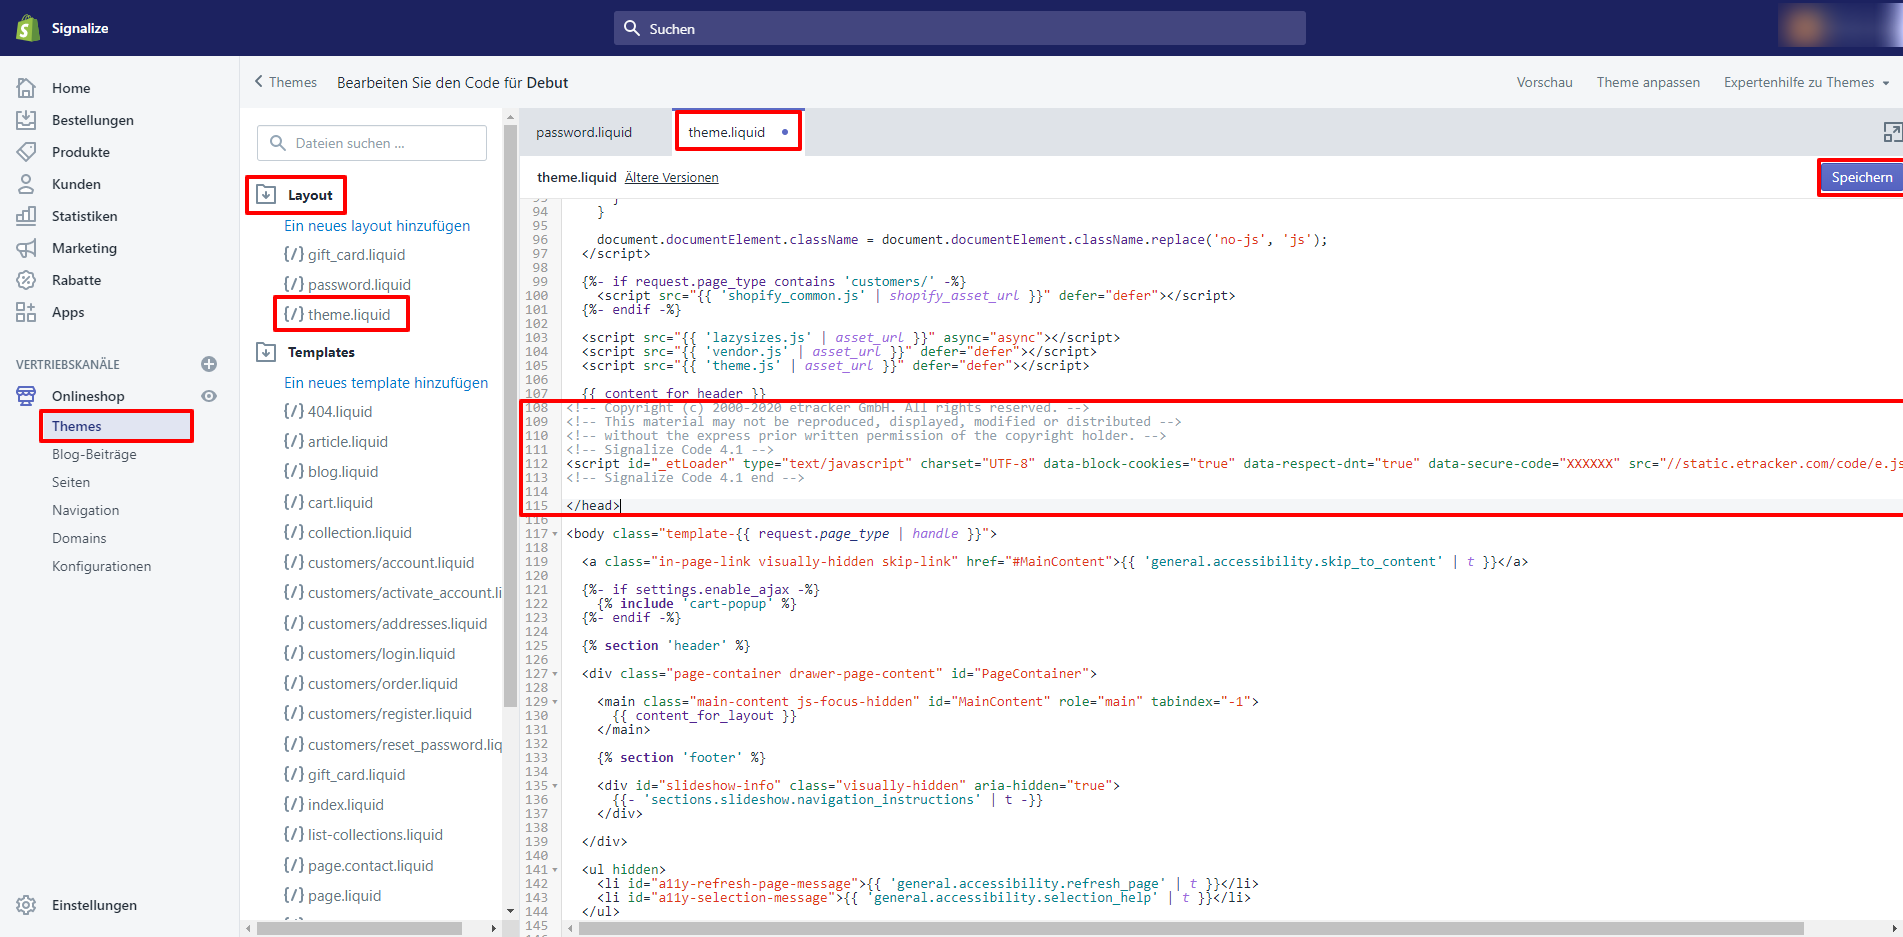Open customers/register.liquid template
The height and width of the screenshot is (937, 1903).
[377, 713]
